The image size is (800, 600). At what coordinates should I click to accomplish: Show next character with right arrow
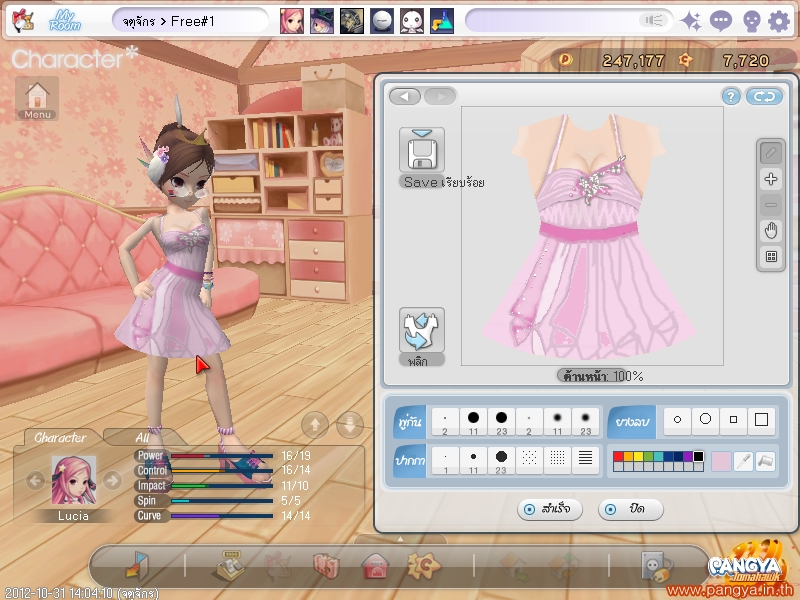click(112, 480)
